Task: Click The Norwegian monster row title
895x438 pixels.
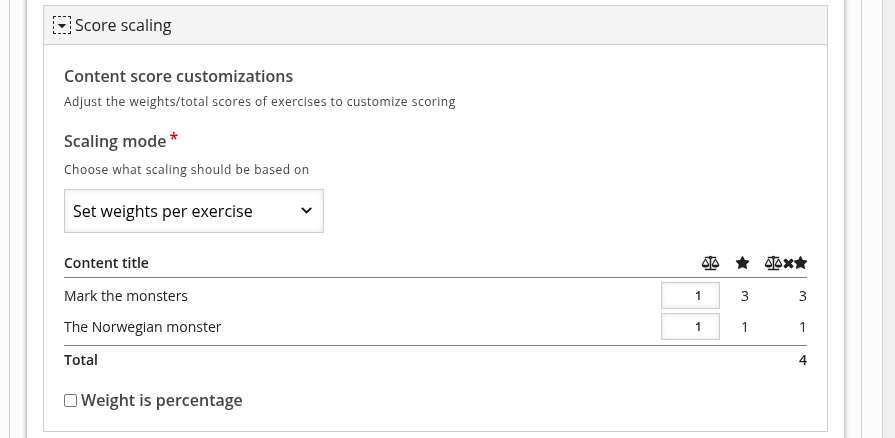Action: pyautogui.click(x=142, y=327)
